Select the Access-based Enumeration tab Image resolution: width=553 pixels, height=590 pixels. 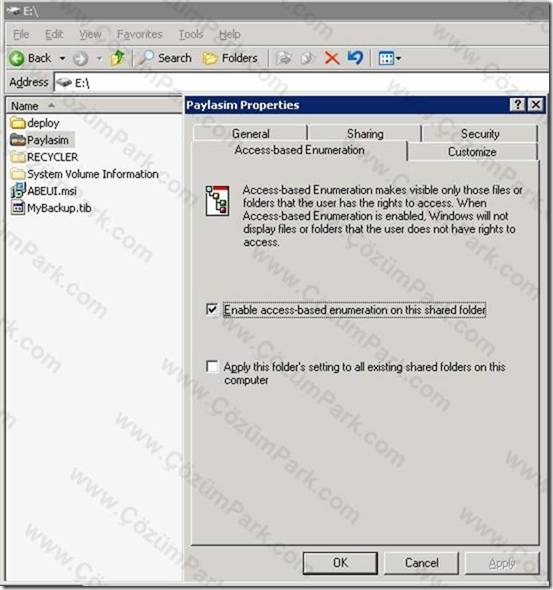tap(299, 150)
